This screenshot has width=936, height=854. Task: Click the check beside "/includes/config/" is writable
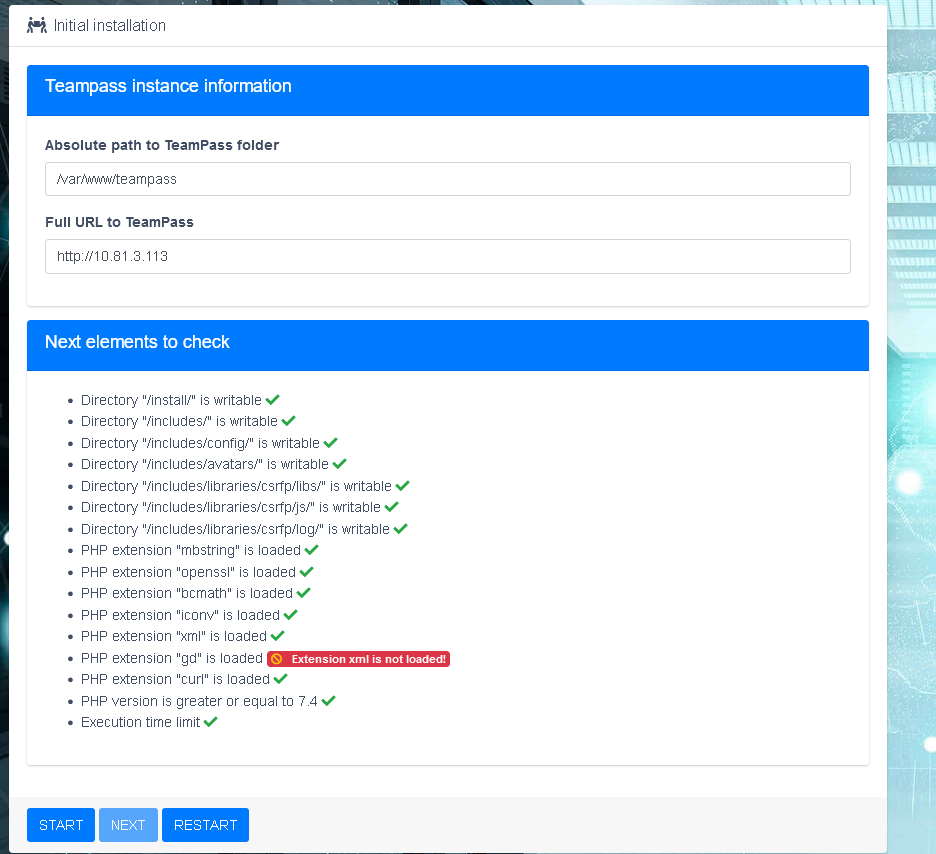pos(329,442)
